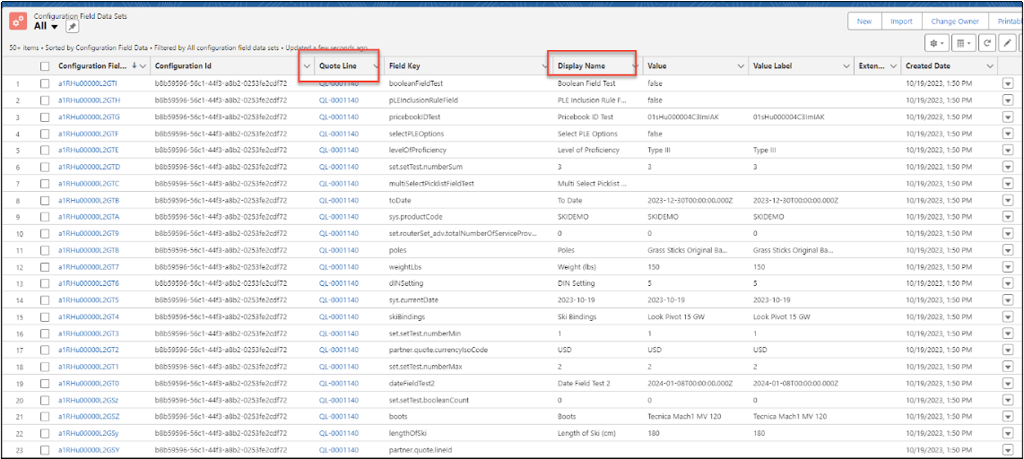Open row actions for boots row
The width and height of the screenshot is (1024, 459).
pos(1007,417)
